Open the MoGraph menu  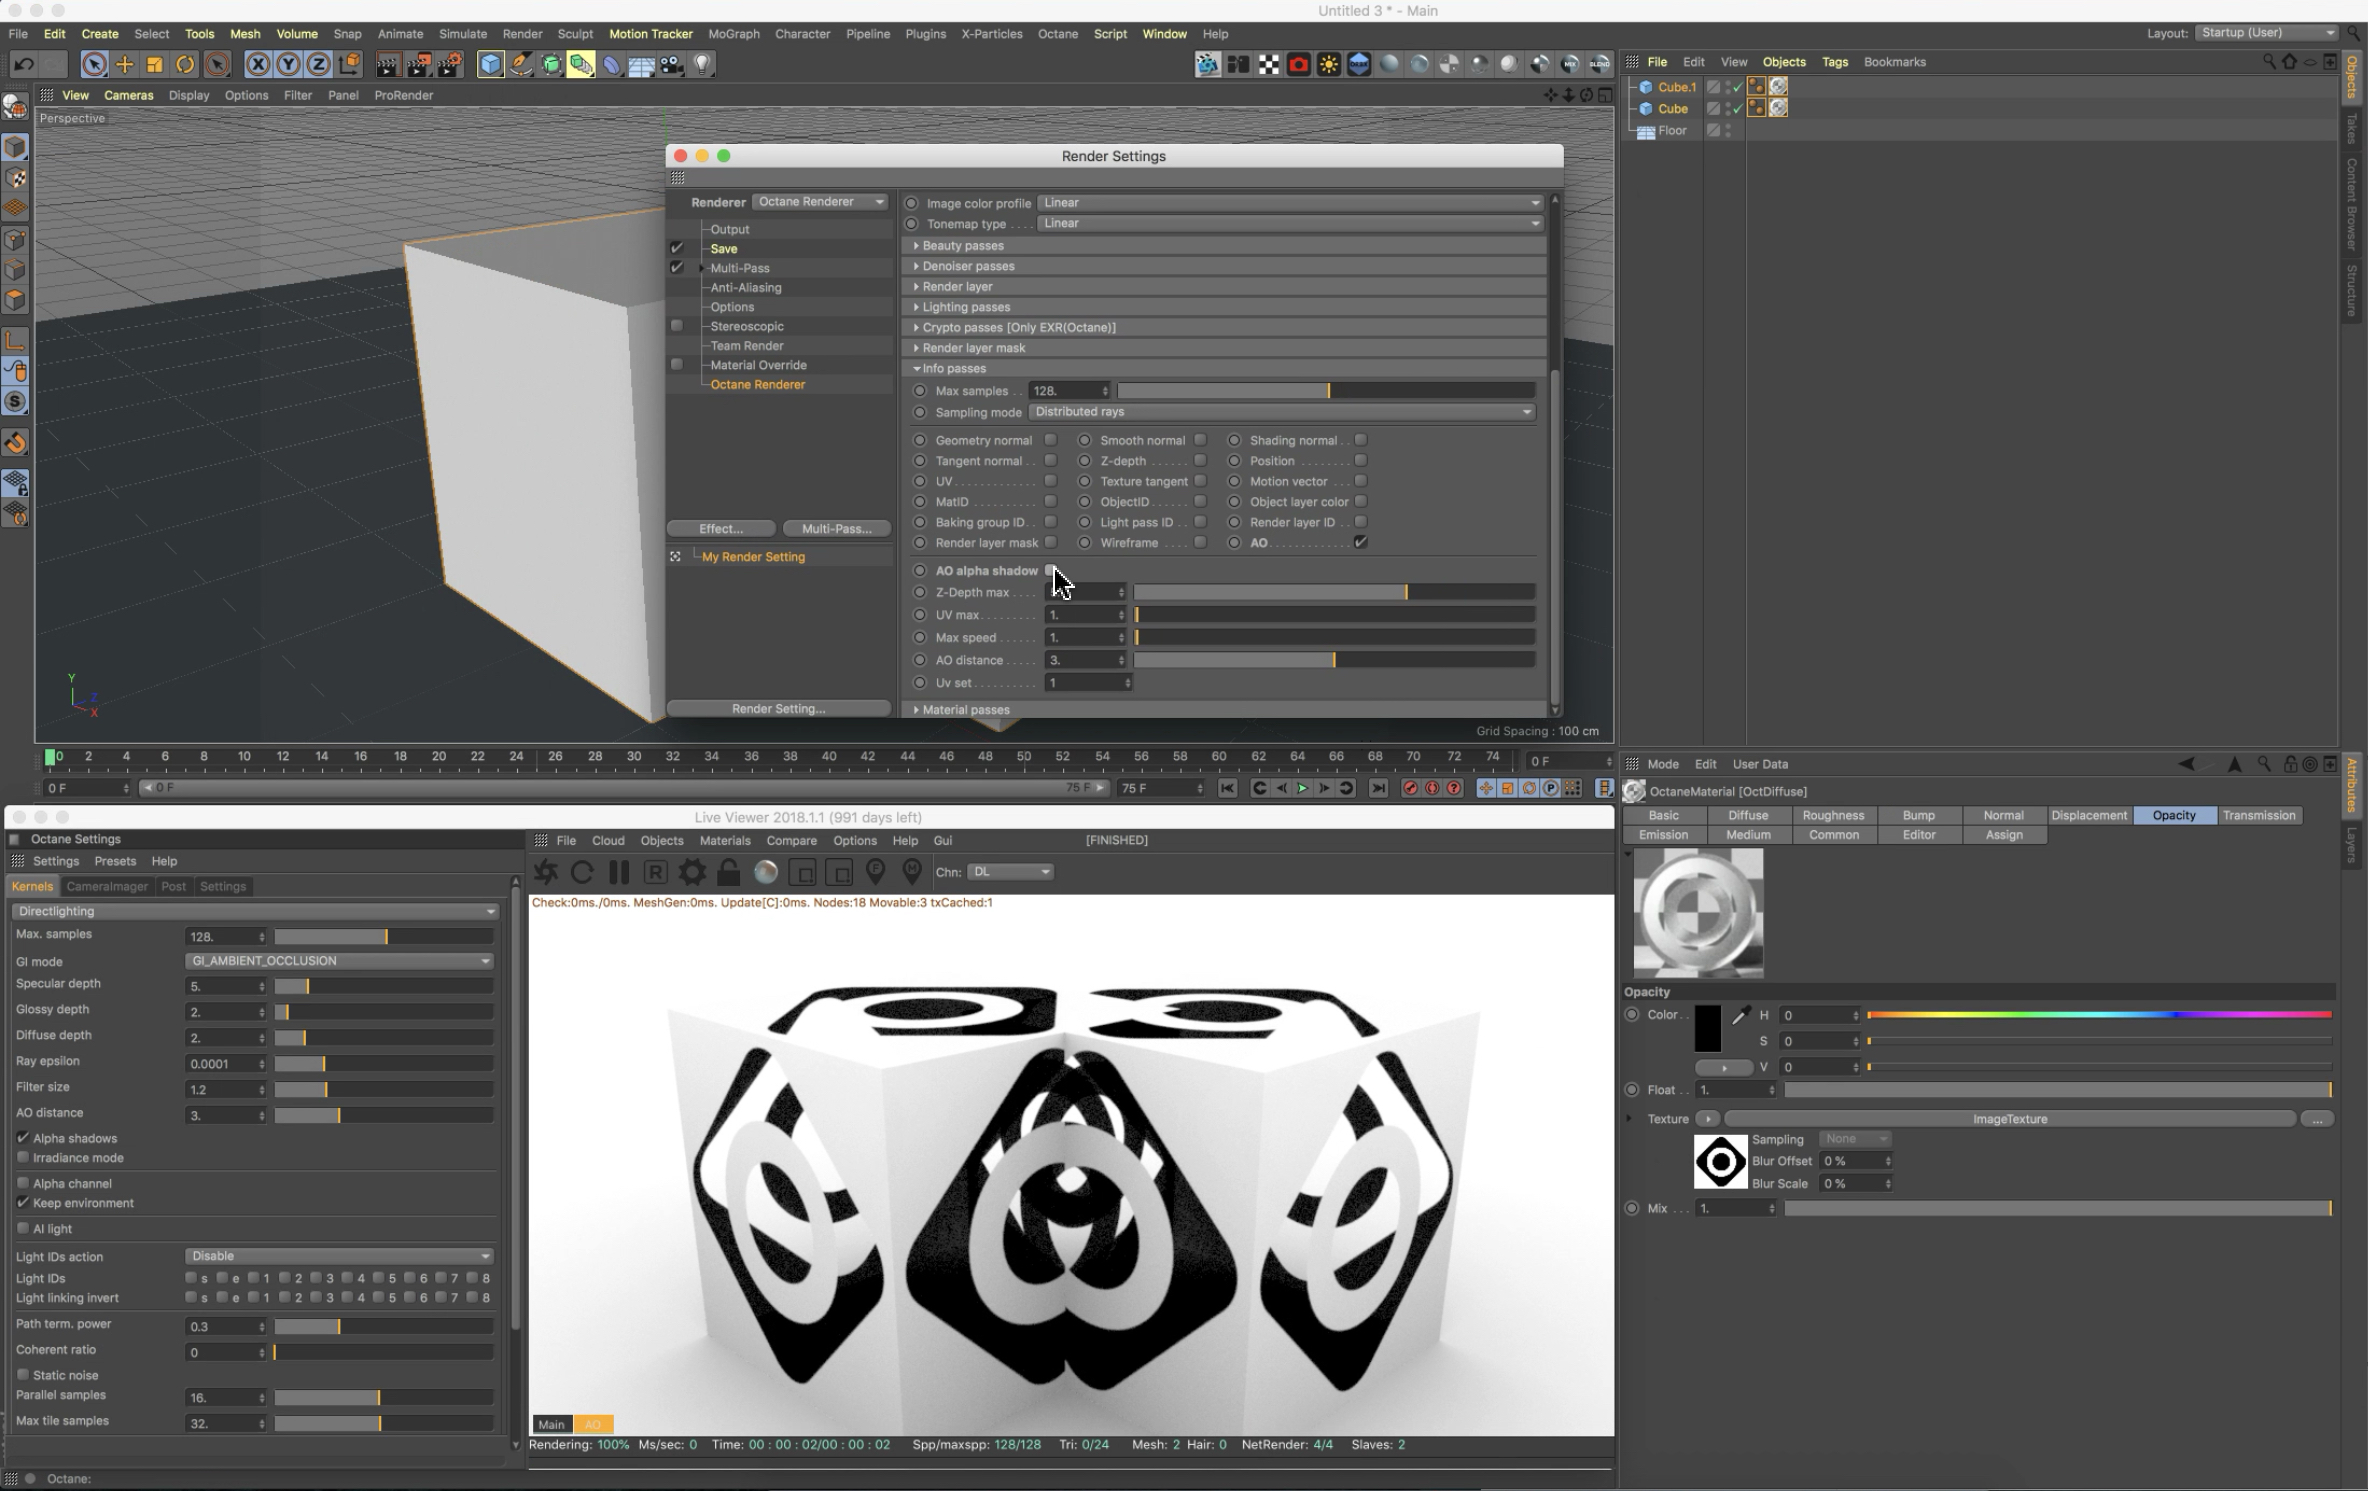click(x=733, y=34)
